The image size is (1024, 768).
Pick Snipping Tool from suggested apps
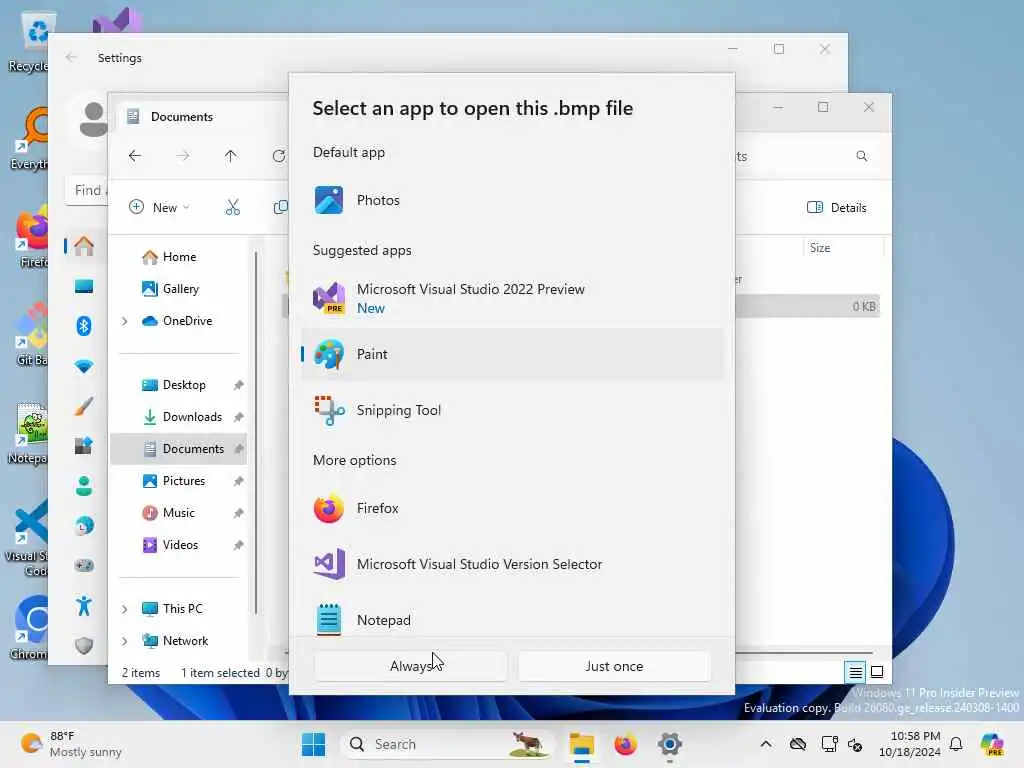coord(513,410)
